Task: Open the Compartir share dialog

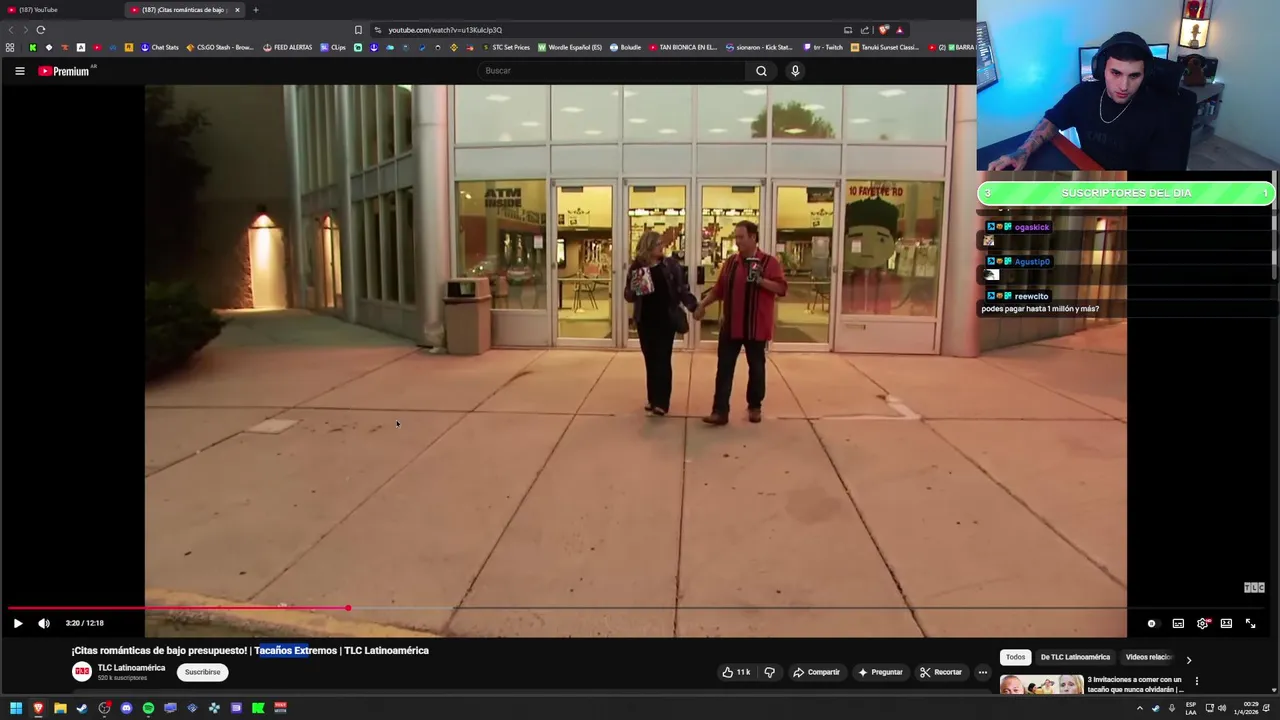Action: click(x=816, y=672)
